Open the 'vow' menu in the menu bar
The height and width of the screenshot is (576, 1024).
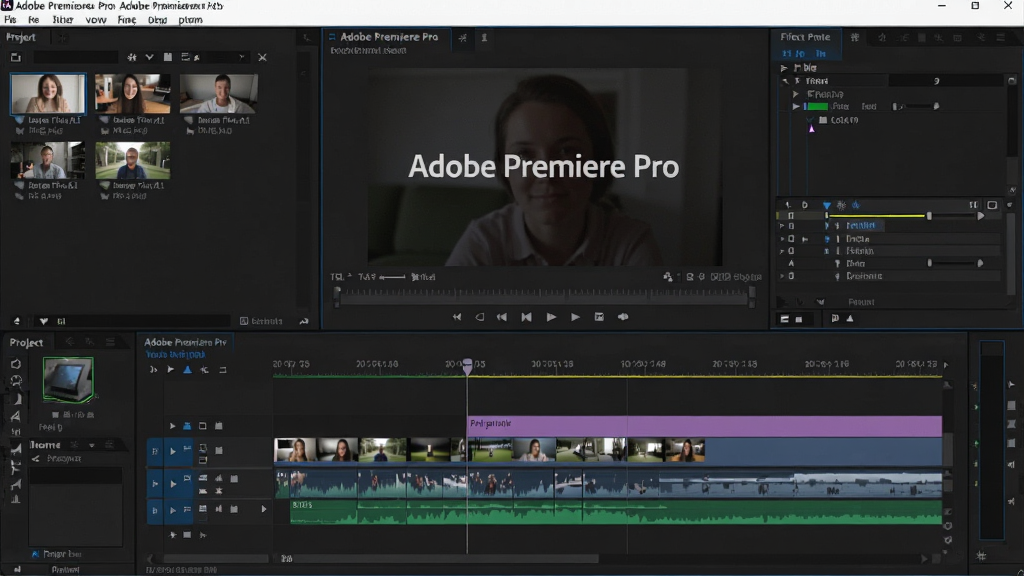(x=96, y=20)
